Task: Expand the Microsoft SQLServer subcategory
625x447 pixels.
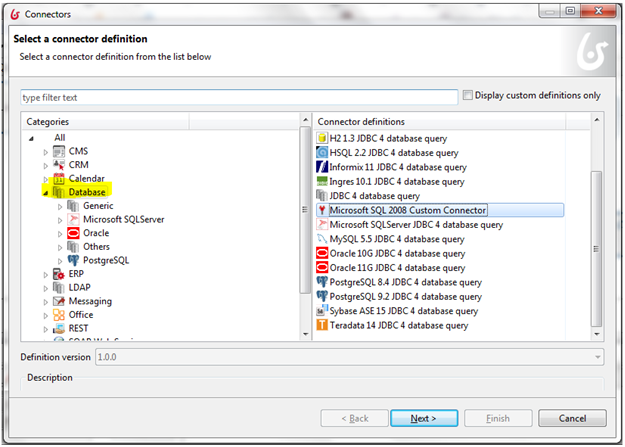Action: coord(60,221)
